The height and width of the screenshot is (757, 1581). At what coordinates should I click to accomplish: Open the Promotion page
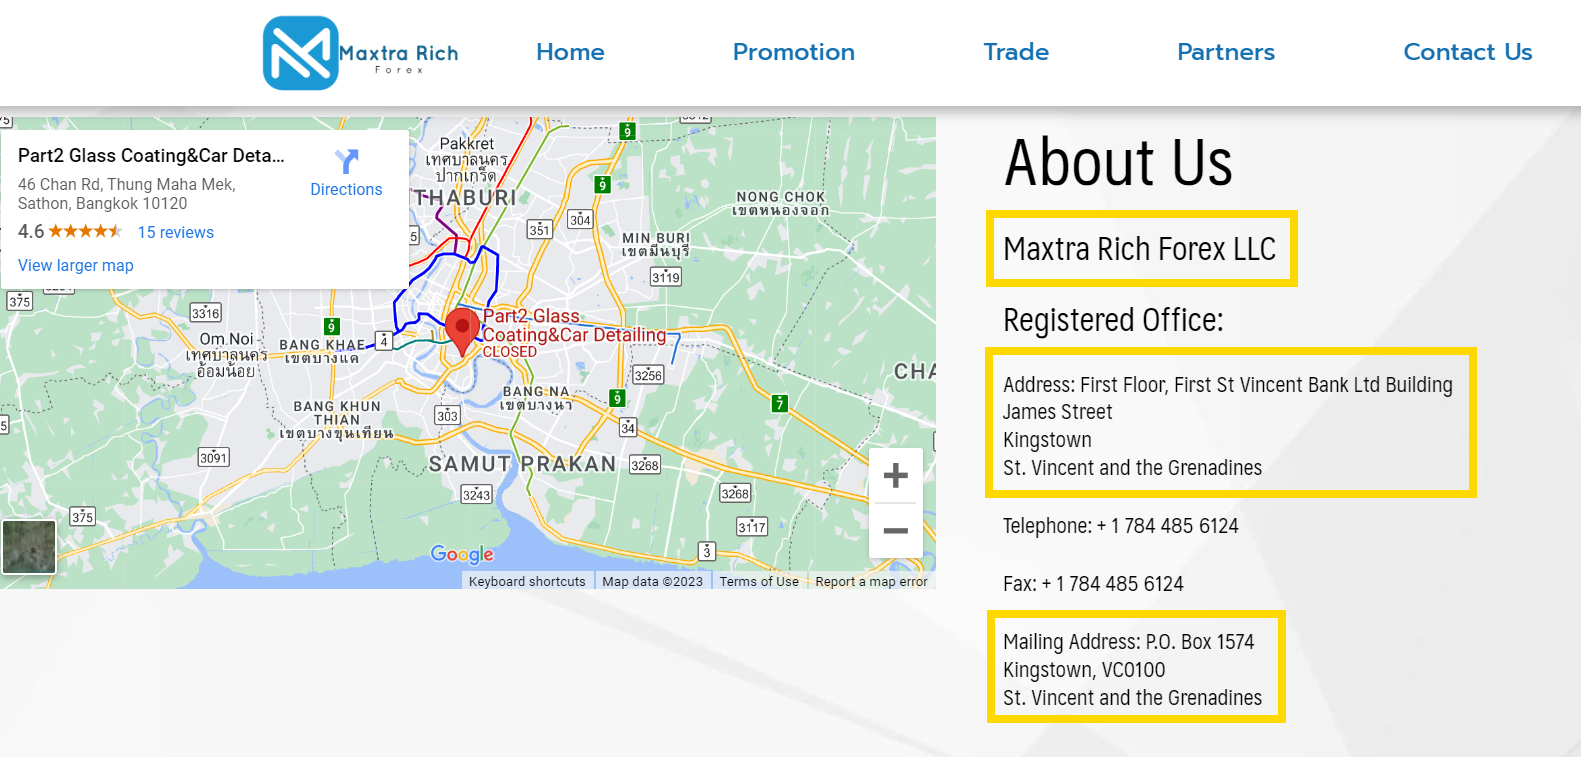pos(794,52)
